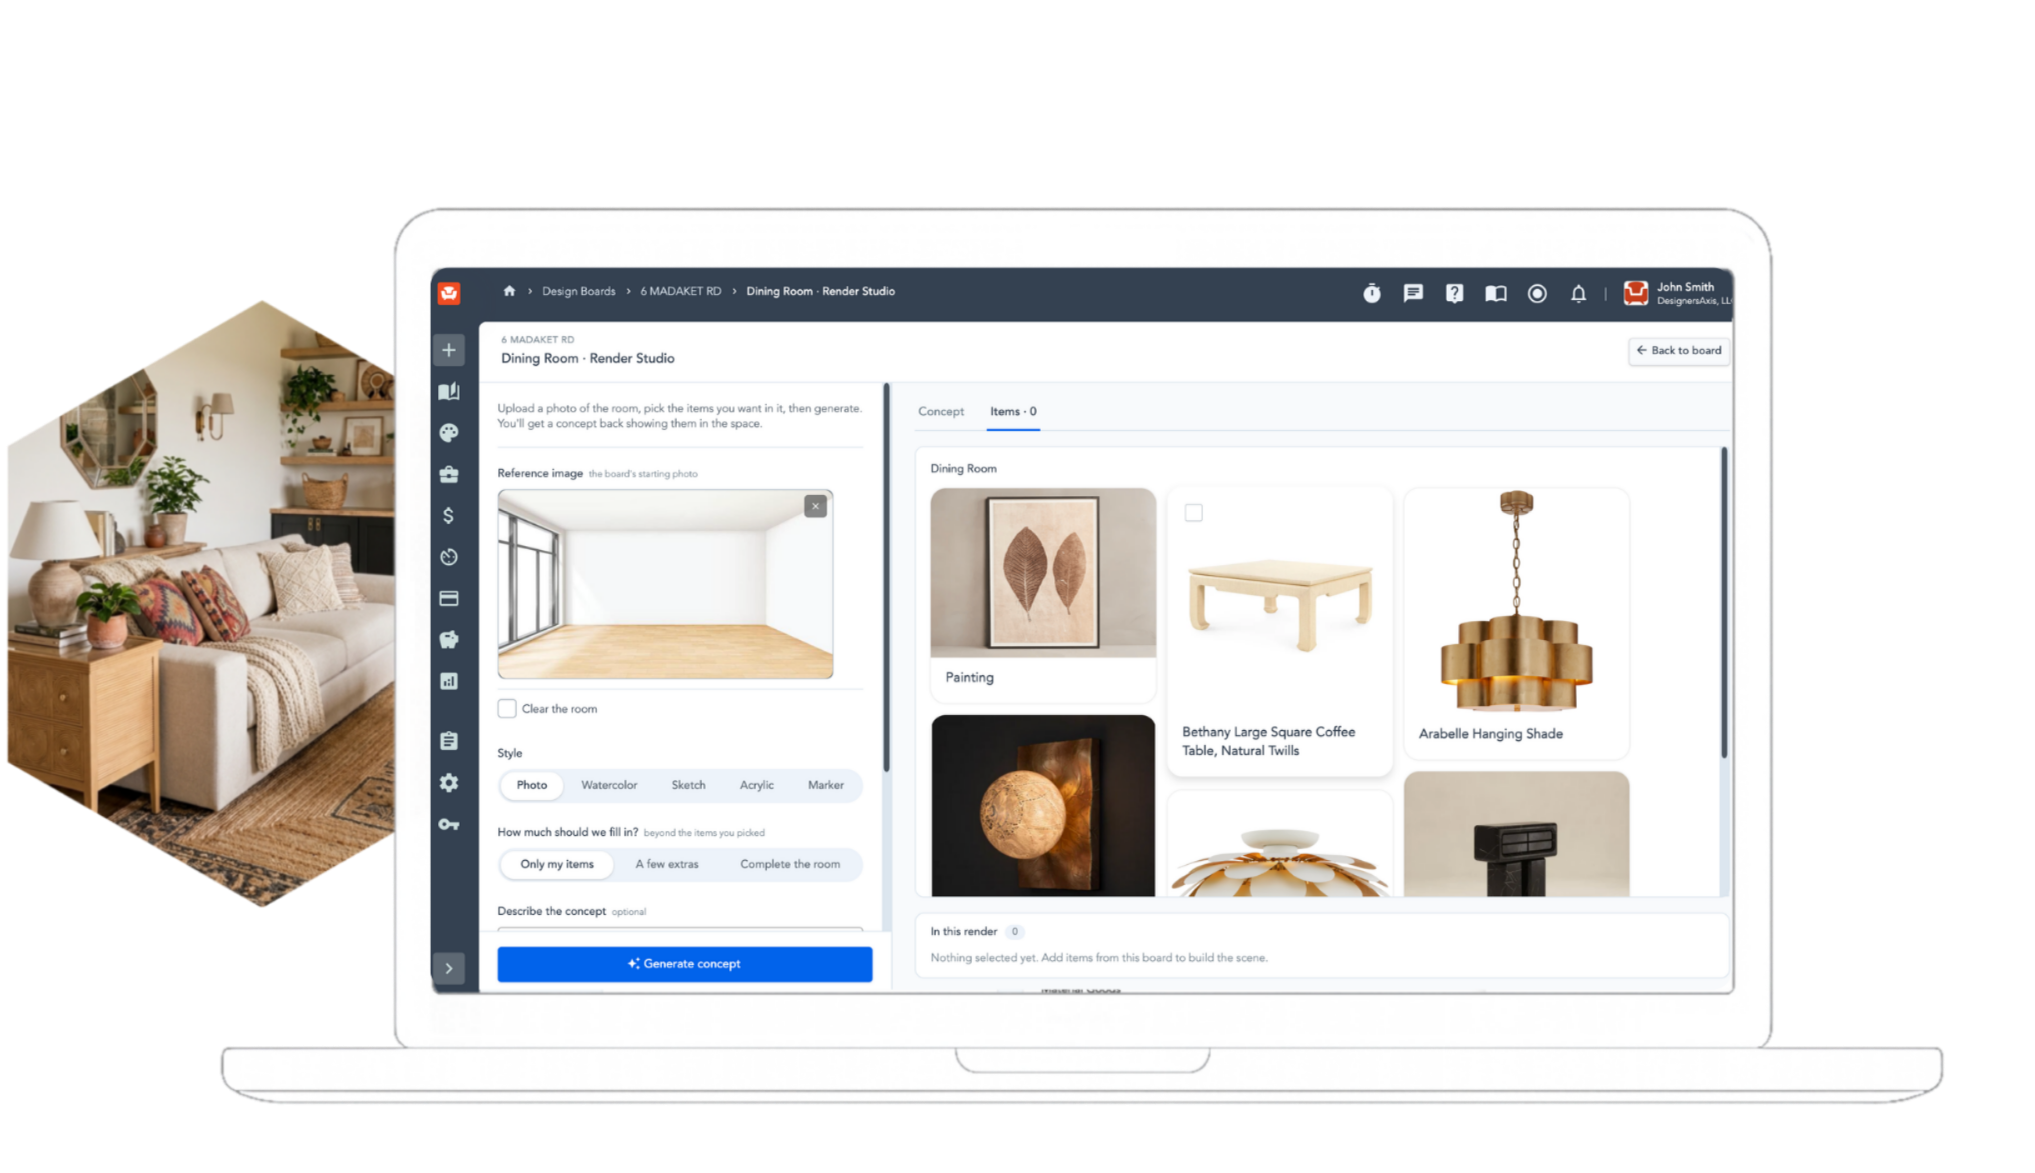
Task: Click the dollar sign sidebar icon
Action: click(449, 515)
